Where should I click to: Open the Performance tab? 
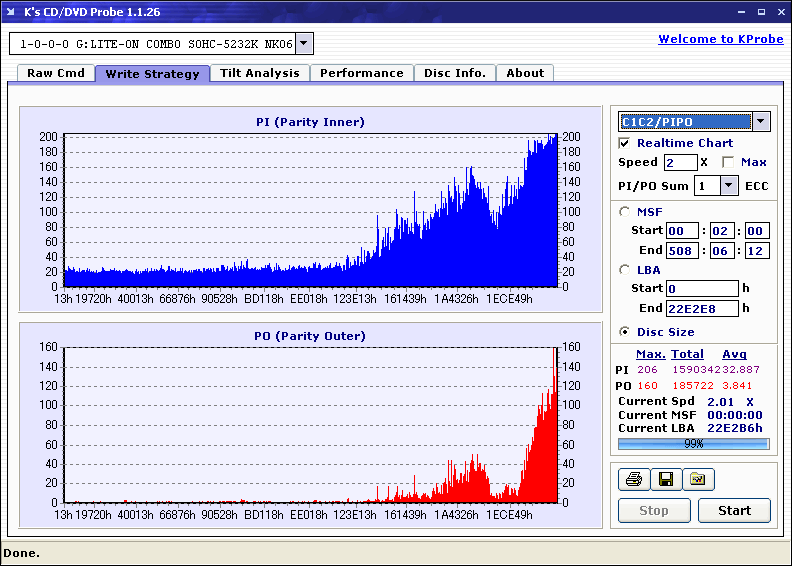pos(362,73)
